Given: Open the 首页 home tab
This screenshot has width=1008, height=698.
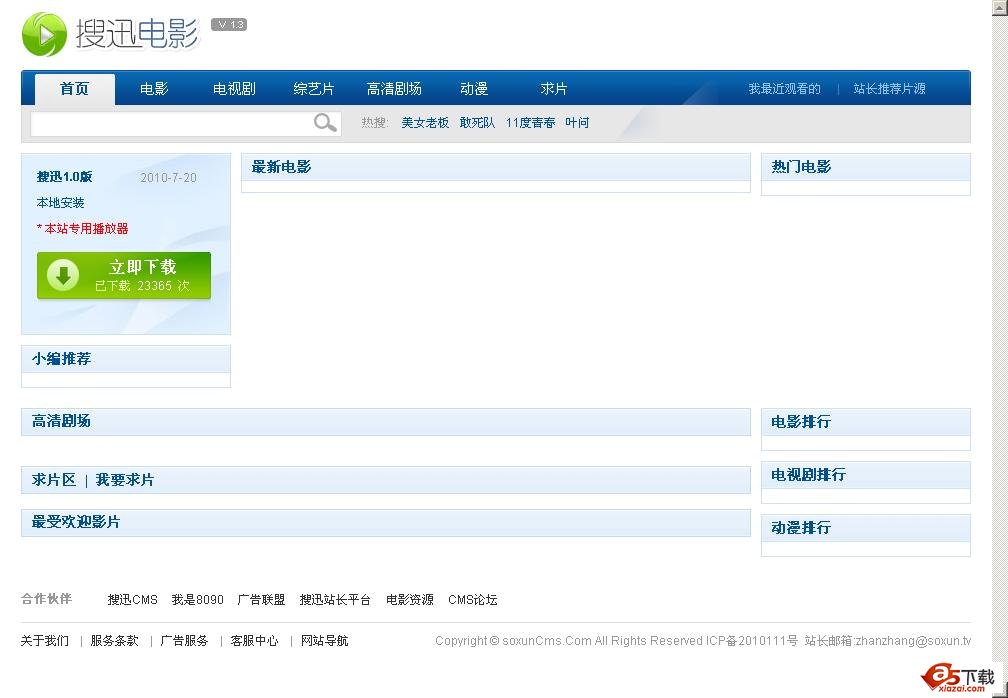Looking at the screenshot, I should click(74, 89).
